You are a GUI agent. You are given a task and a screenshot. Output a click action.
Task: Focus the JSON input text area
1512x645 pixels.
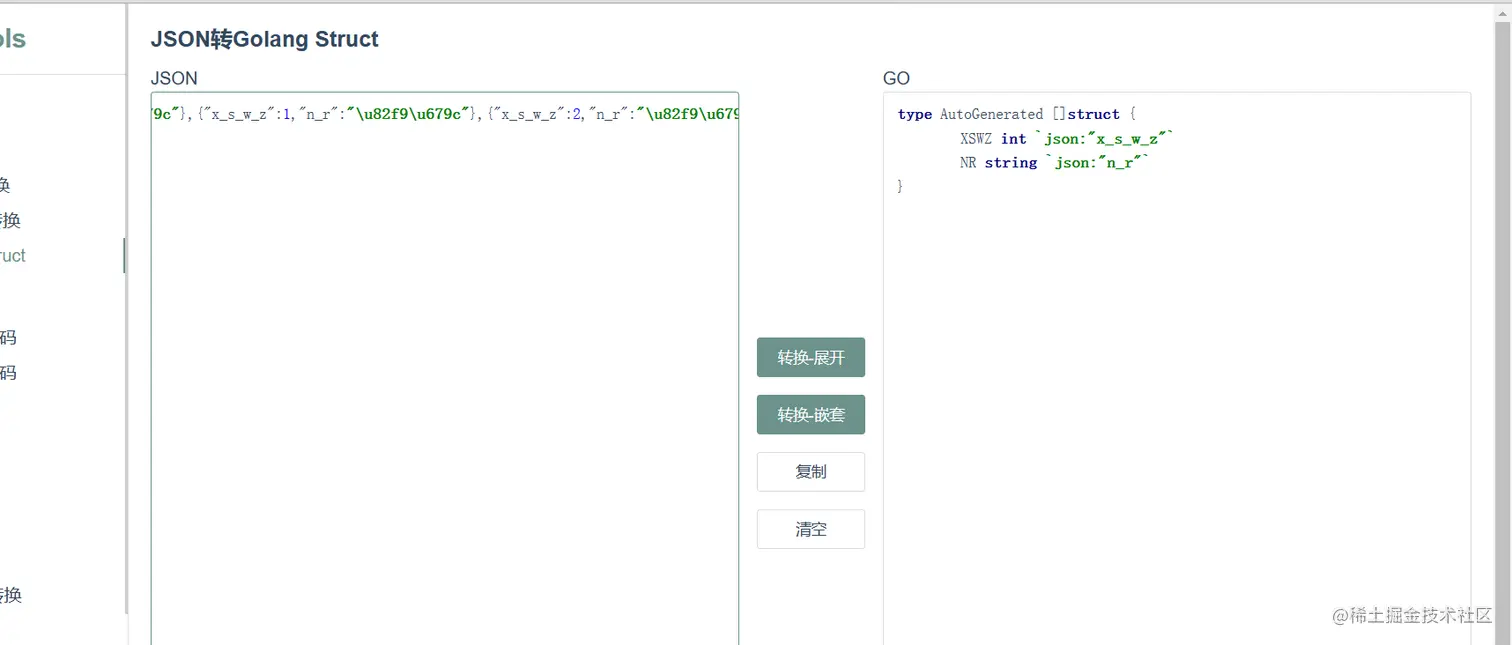pos(445,369)
